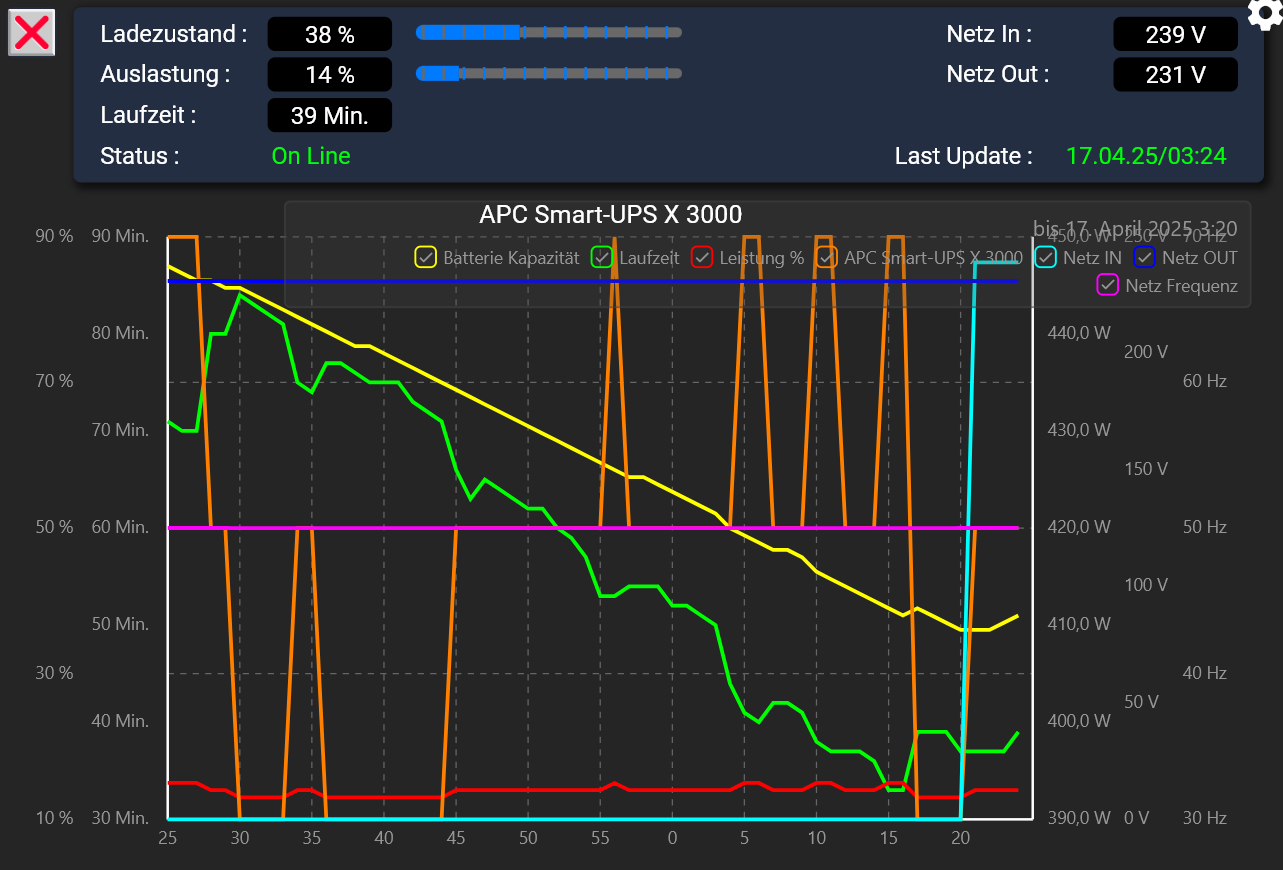The width and height of the screenshot is (1283, 870).
Task: Click the Netz In : label
Action: (989, 34)
